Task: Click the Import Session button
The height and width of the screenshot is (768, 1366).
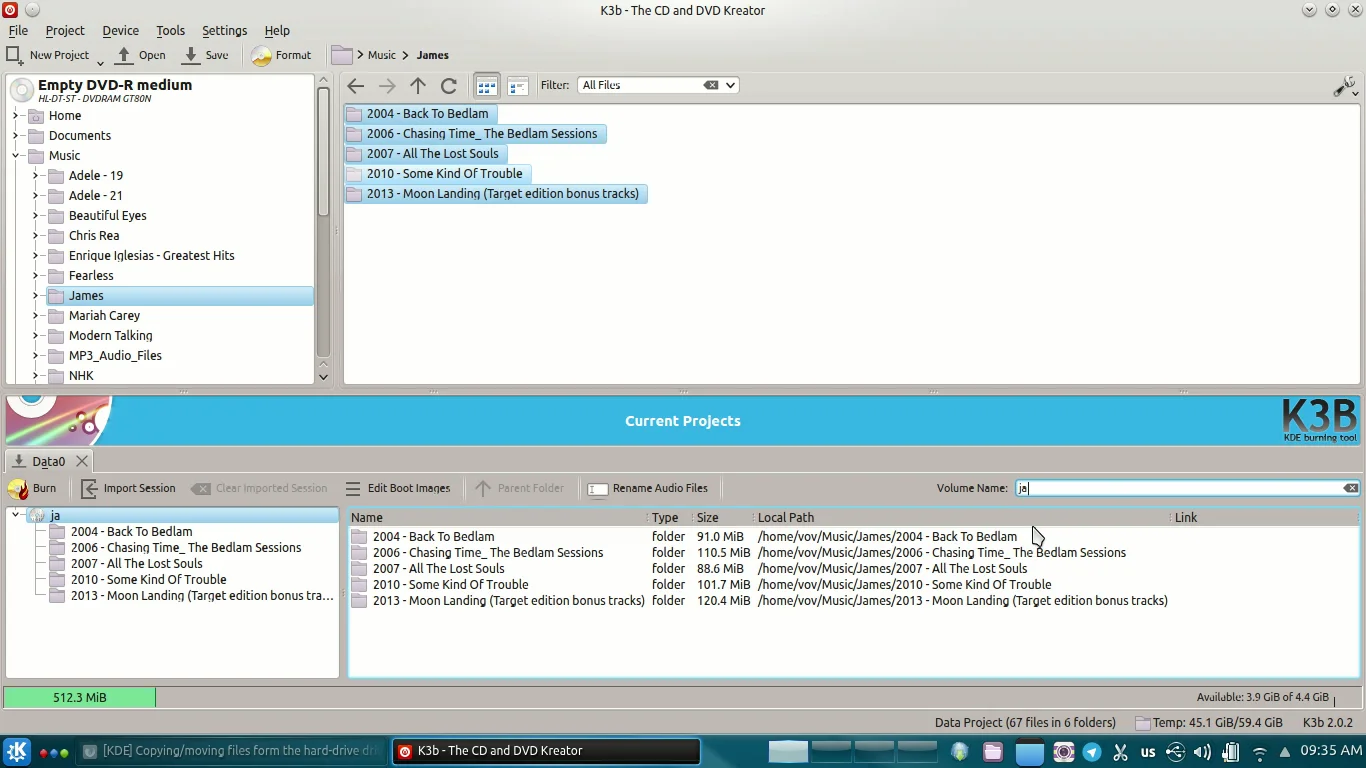Action: point(128,488)
